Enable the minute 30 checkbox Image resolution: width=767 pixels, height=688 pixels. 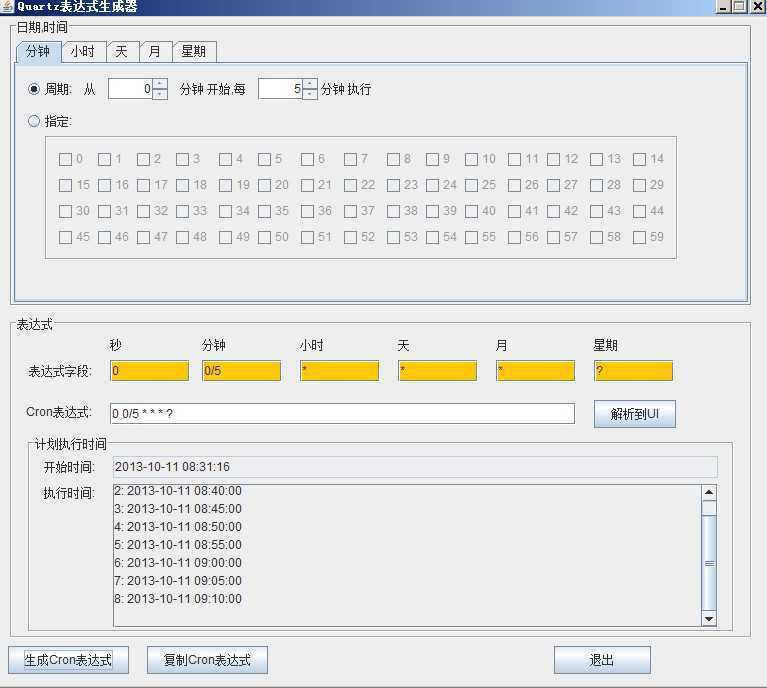click(65, 211)
